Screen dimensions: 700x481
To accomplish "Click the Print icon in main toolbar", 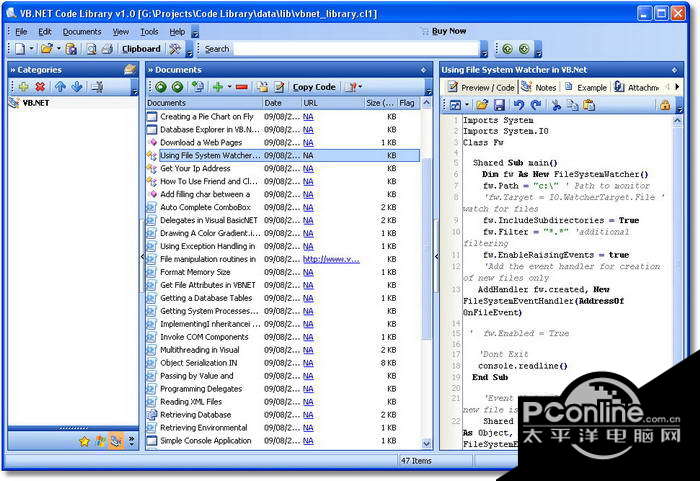I will pyautogui.click(x=107, y=49).
